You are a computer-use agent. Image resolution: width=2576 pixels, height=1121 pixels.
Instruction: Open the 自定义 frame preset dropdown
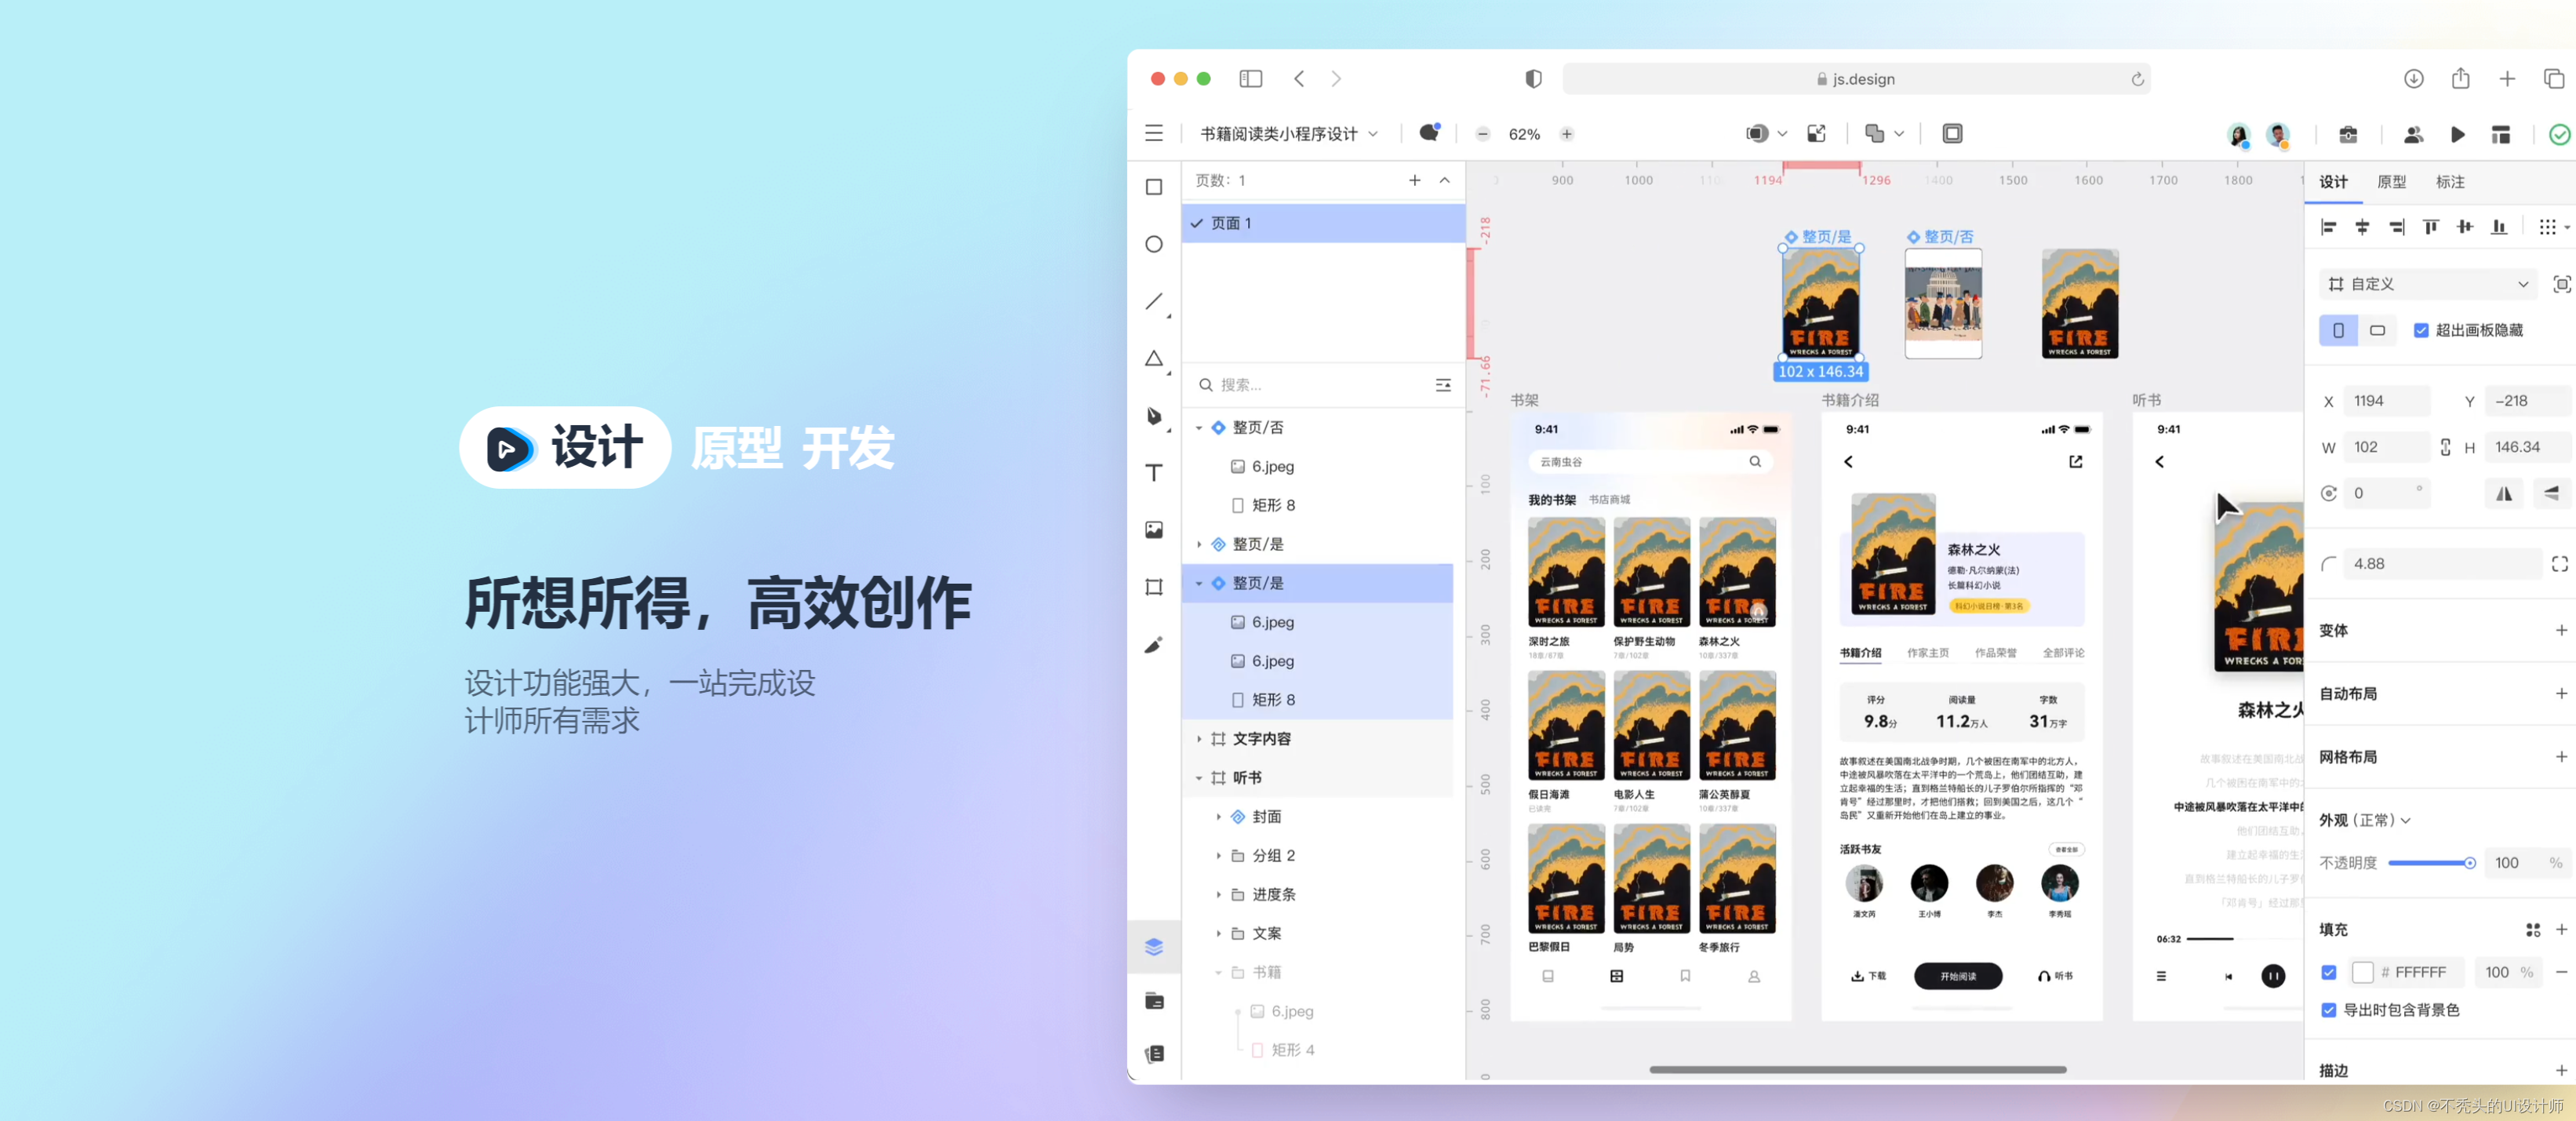click(2429, 284)
